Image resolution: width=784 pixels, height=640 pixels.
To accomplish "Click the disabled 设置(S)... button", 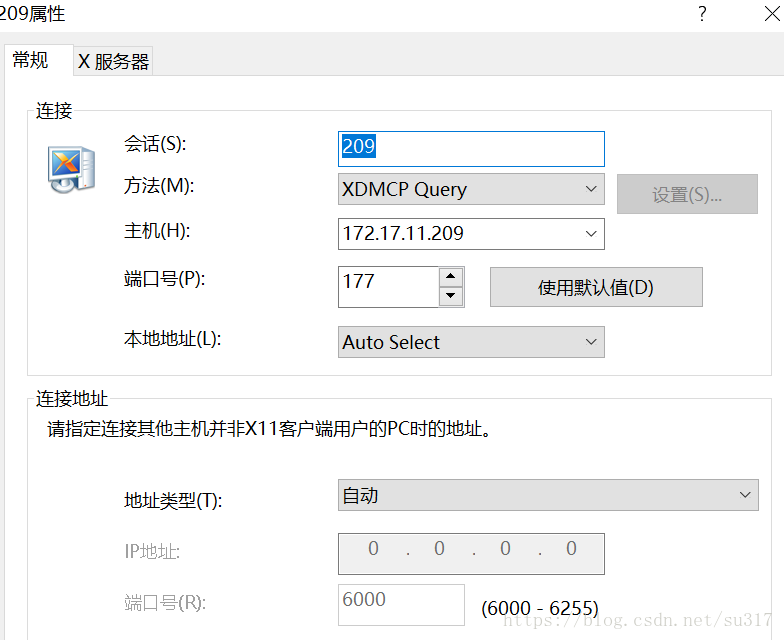I will click(687, 194).
